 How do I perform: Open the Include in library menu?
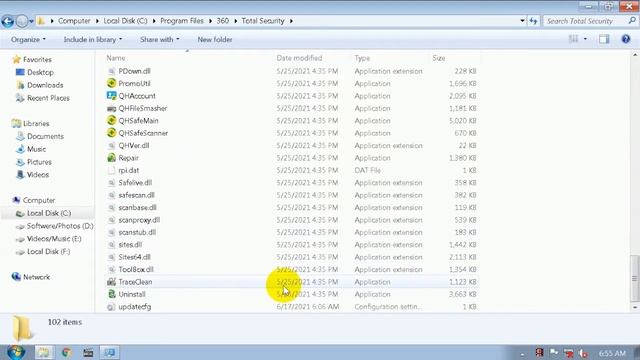coord(93,40)
